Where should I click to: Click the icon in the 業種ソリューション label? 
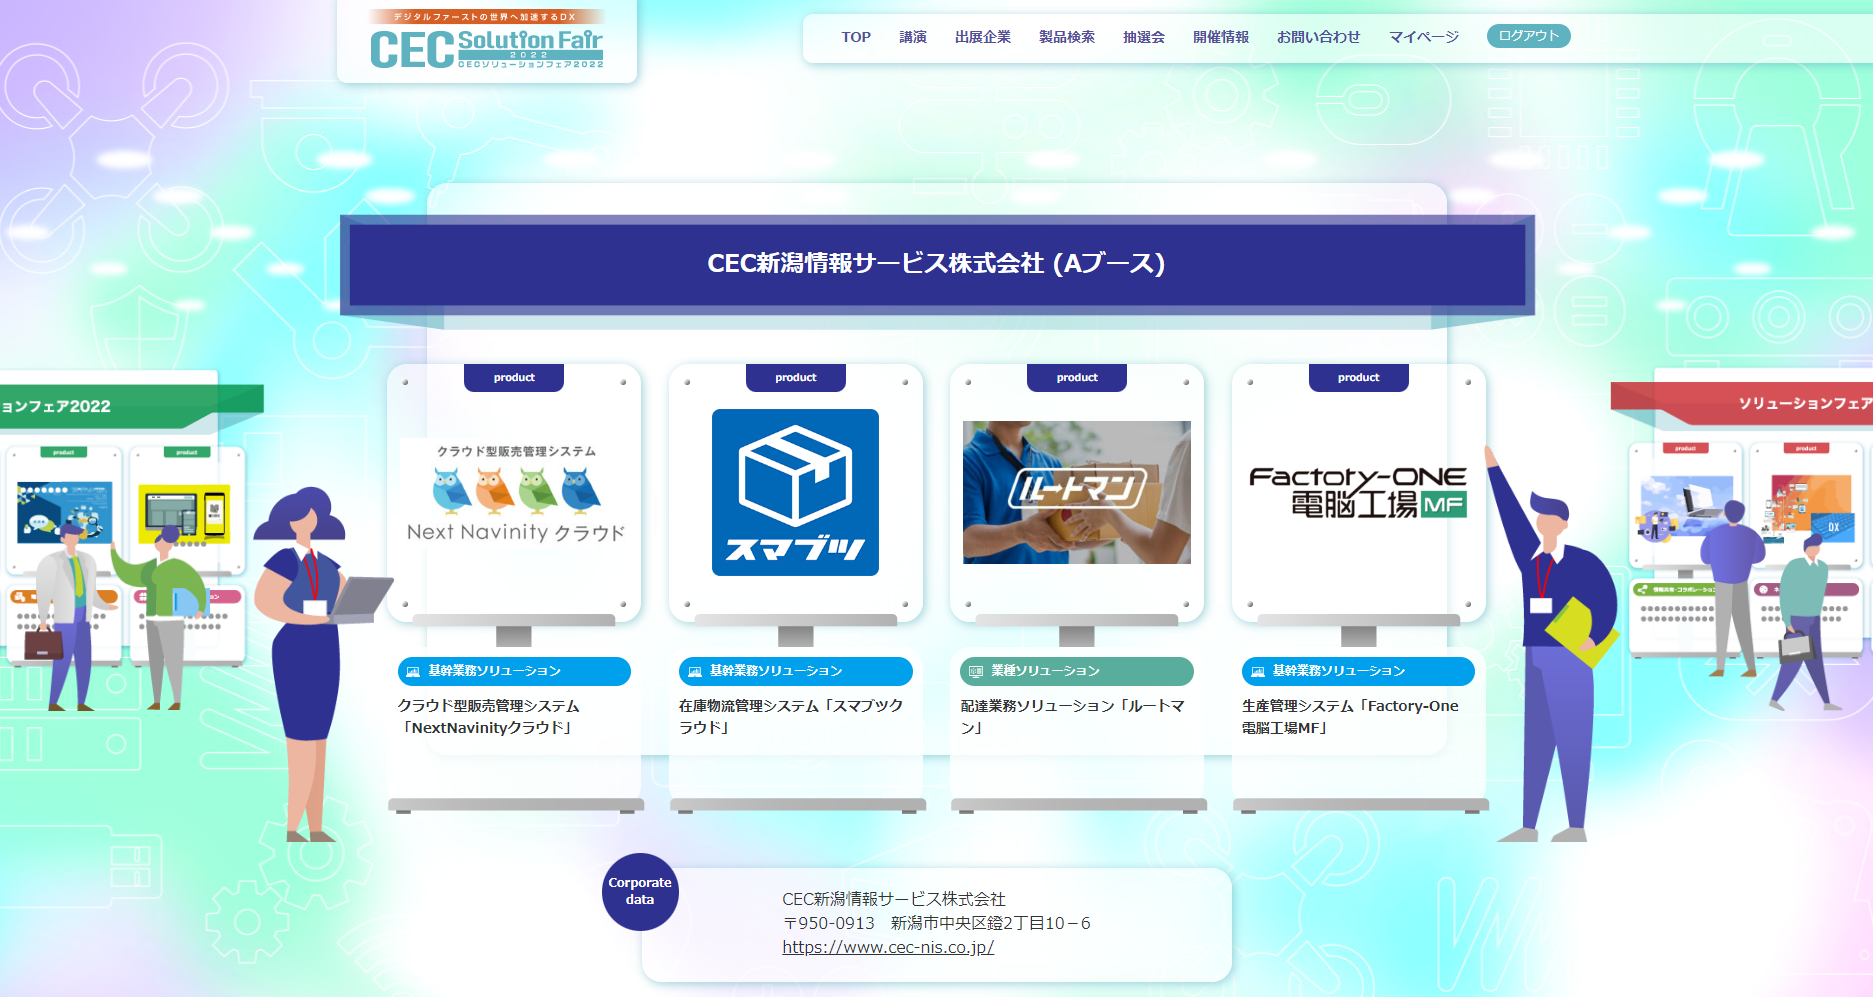[x=976, y=672]
